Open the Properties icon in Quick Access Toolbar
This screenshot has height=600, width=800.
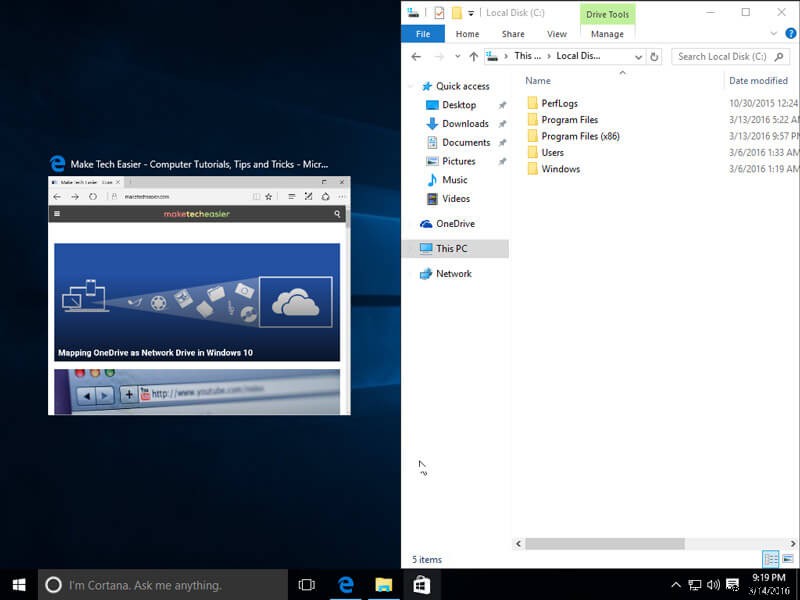(x=439, y=13)
